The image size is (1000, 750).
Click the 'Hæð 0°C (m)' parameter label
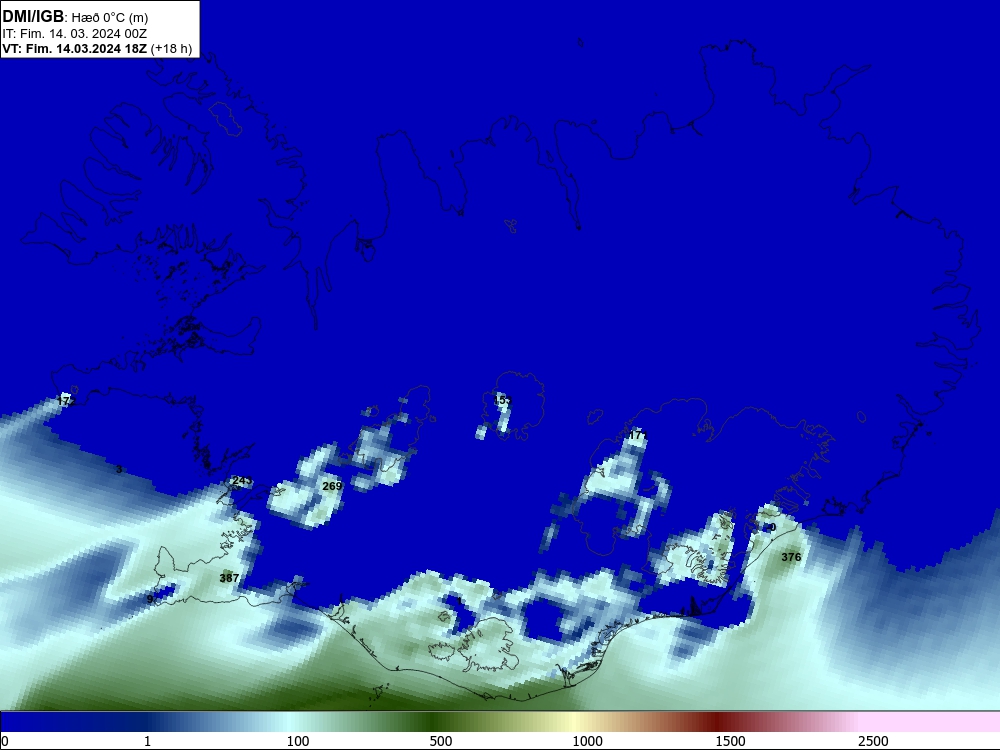click(x=110, y=18)
